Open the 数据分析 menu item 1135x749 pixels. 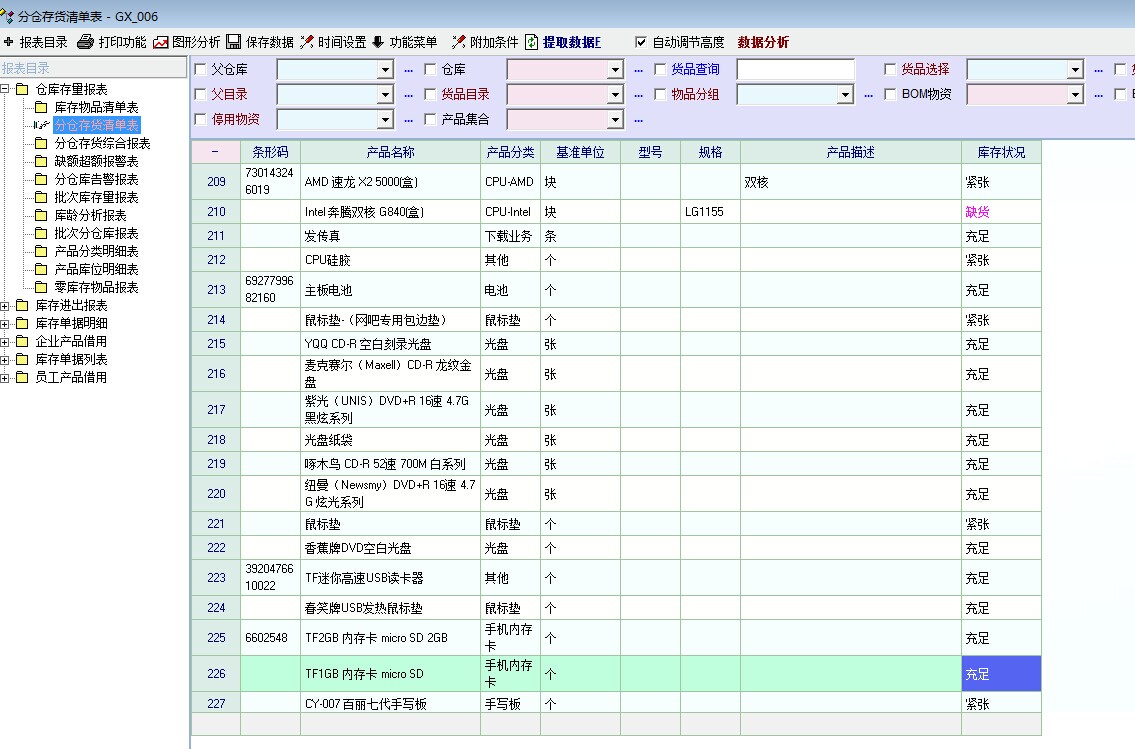click(x=763, y=42)
